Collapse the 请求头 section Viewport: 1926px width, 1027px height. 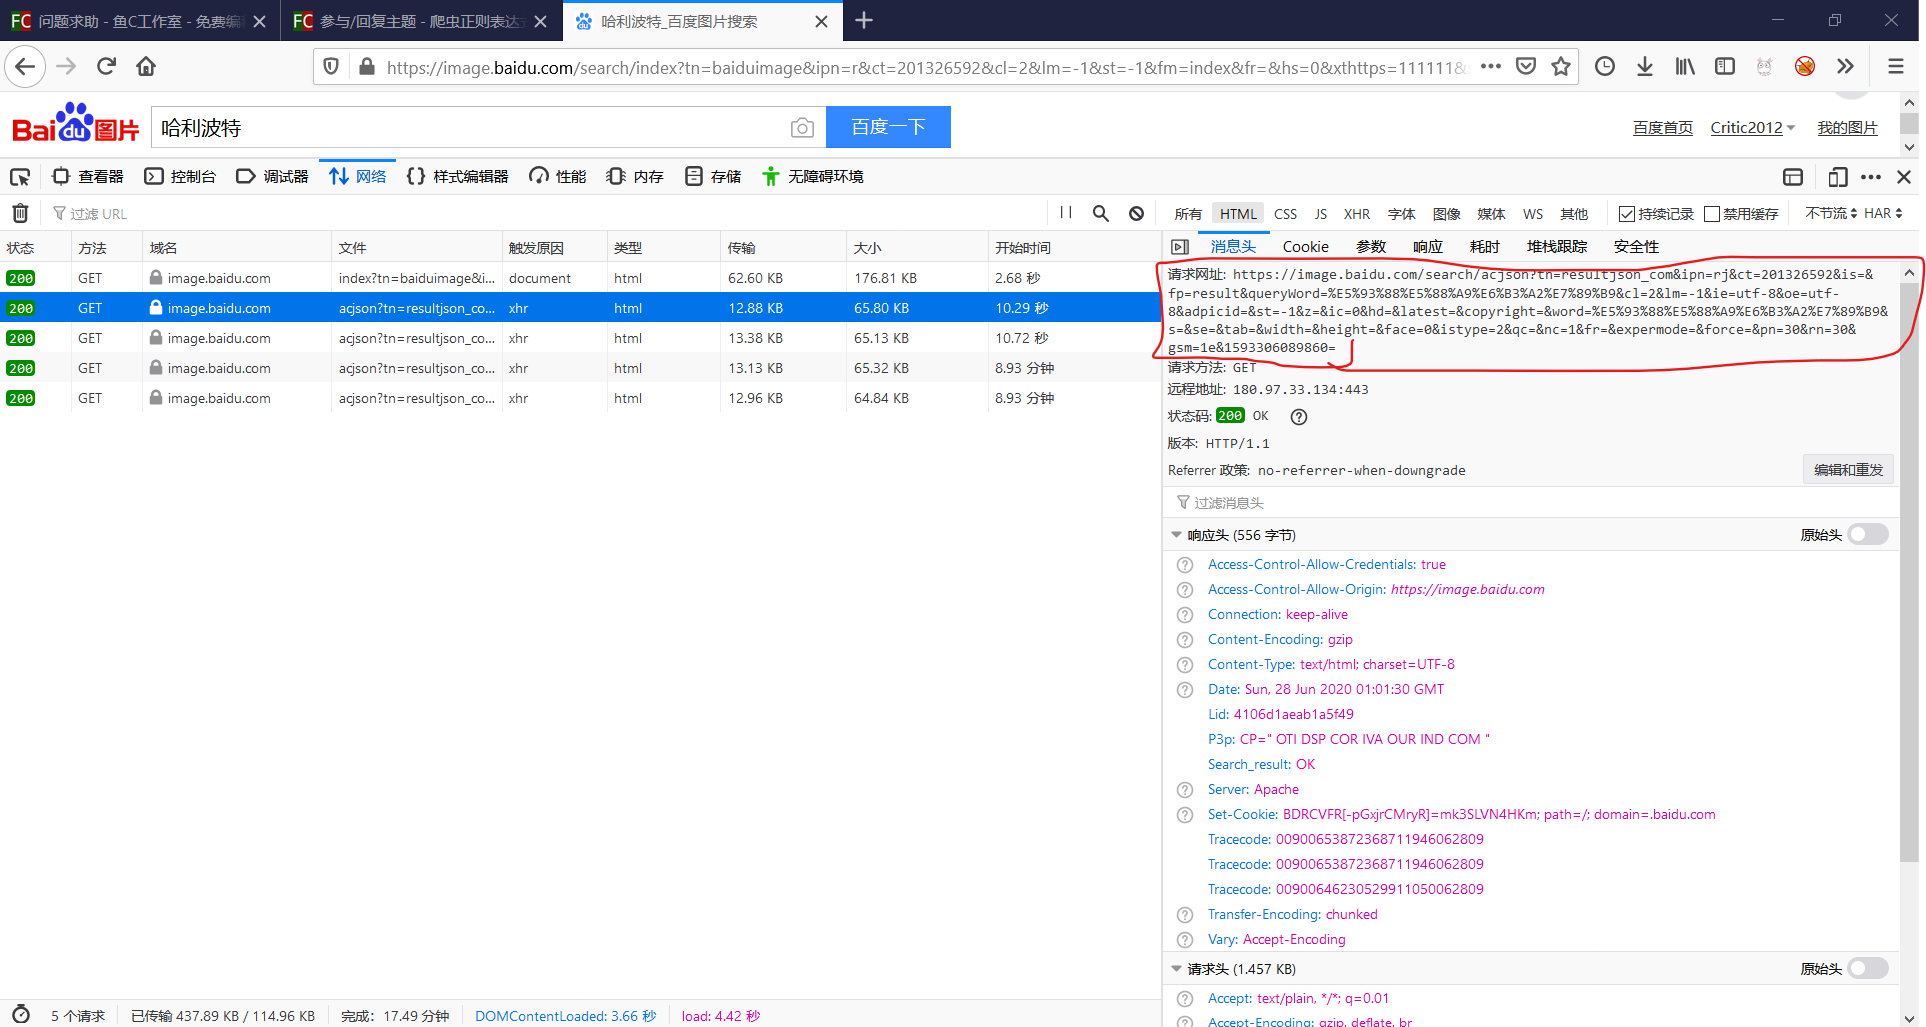pyautogui.click(x=1177, y=969)
